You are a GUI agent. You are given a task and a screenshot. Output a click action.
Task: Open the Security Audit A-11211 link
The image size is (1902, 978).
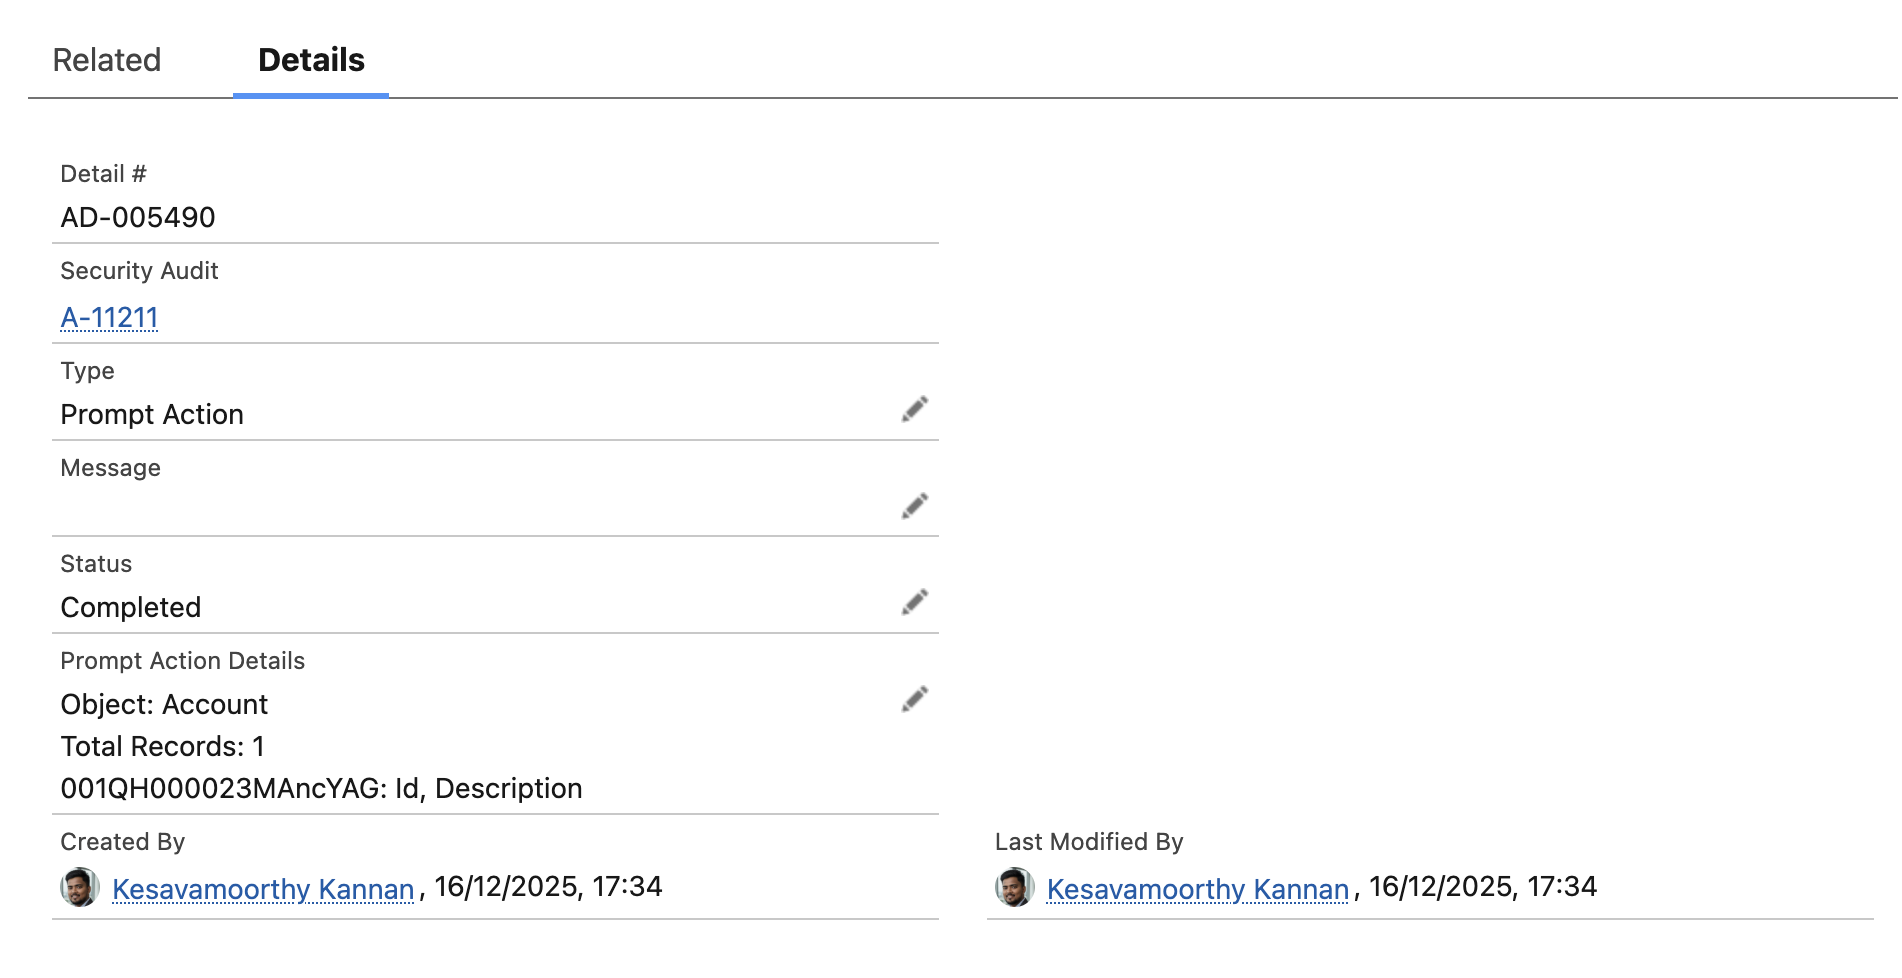click(x=110, y=318)
